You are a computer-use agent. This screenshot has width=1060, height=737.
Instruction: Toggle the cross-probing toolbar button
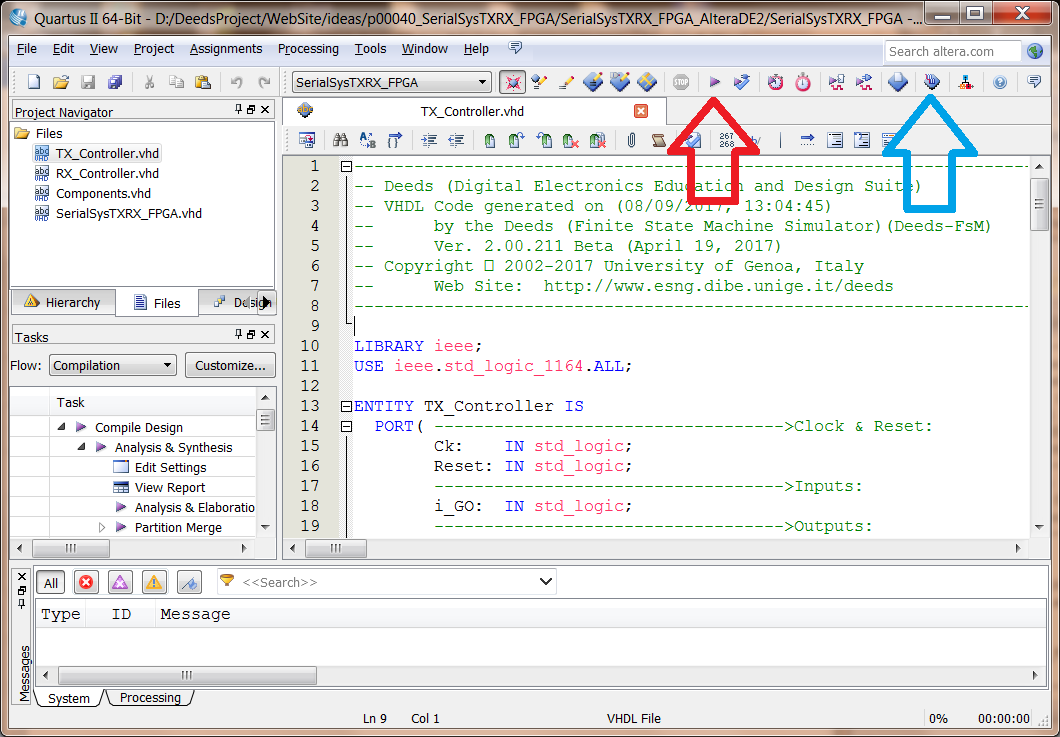coord(513,82)
